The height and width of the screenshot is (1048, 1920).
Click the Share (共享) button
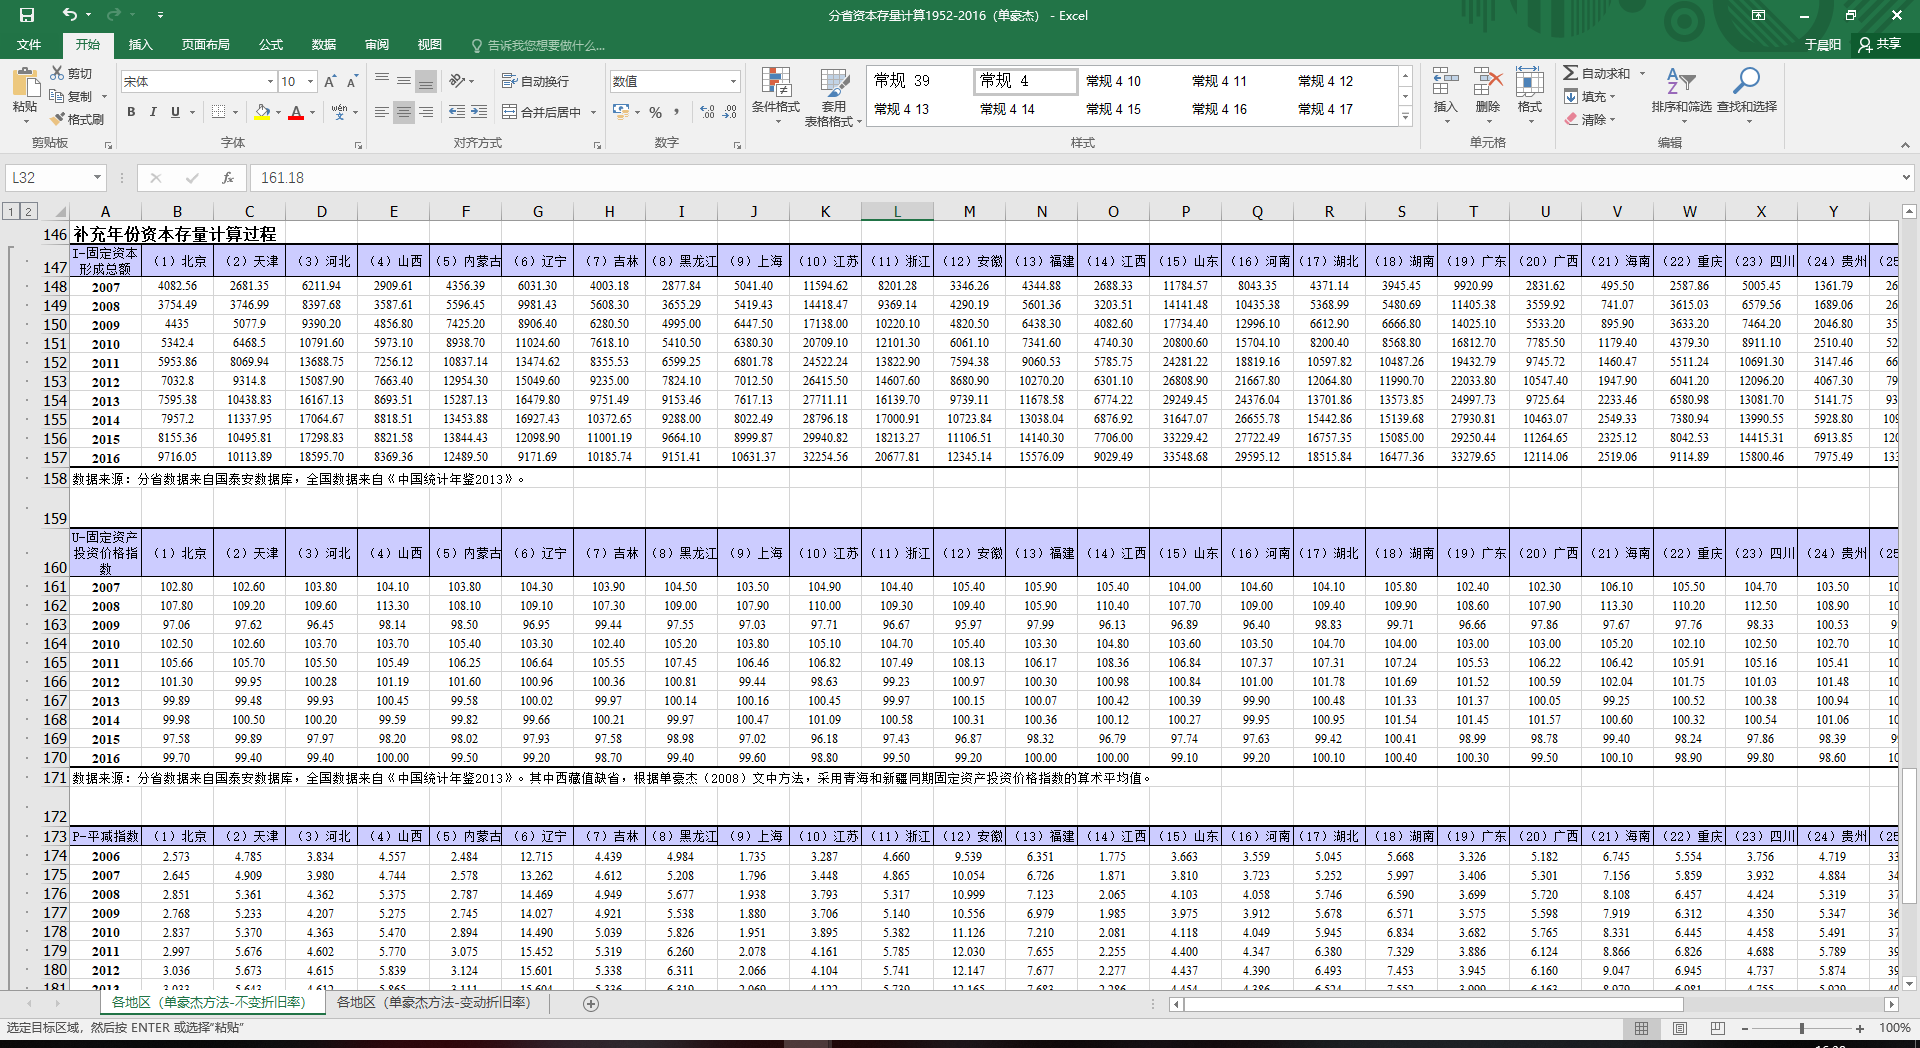[x=1879, y=44]
